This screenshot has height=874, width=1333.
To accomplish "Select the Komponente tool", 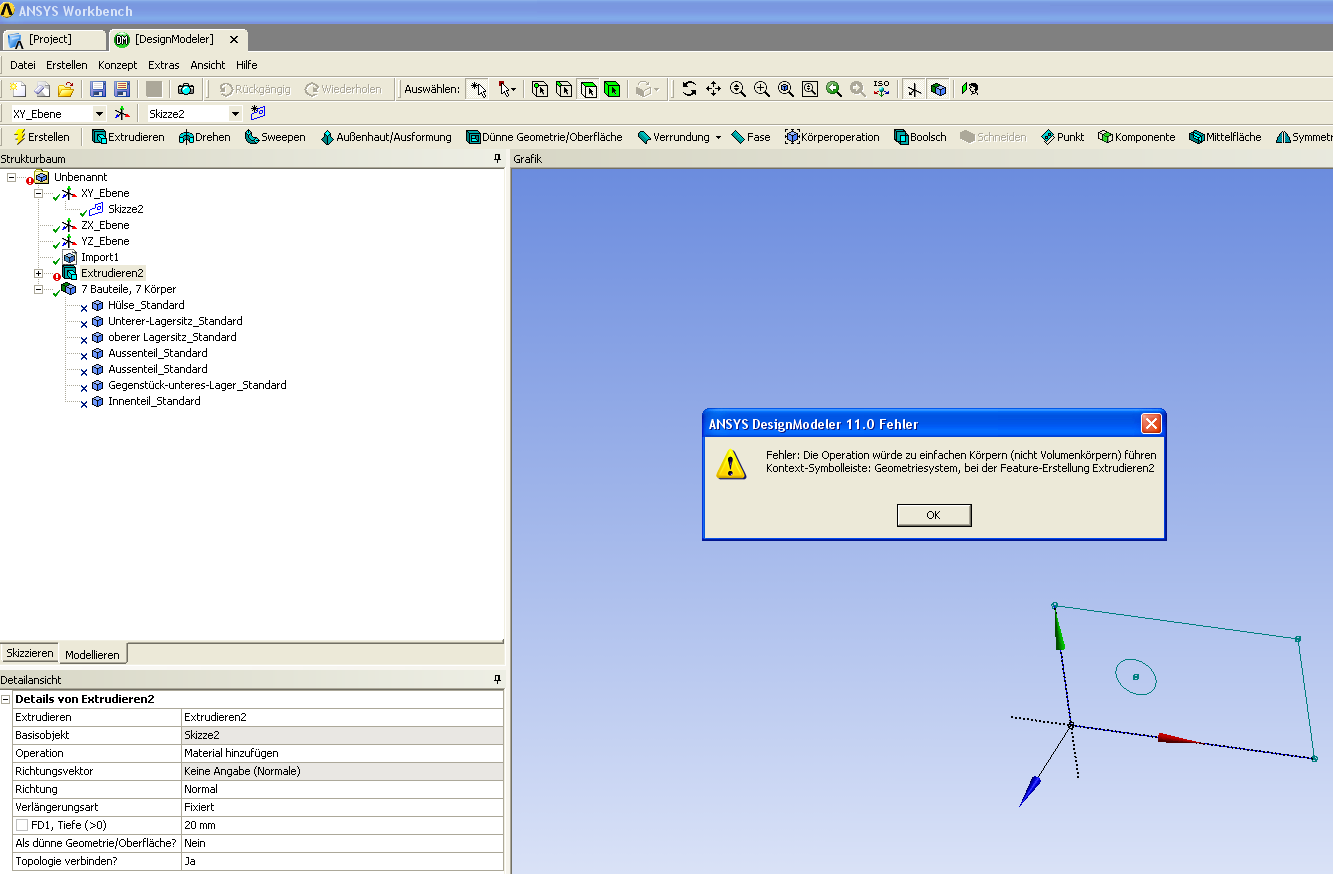I will (x=1136, y=137).
